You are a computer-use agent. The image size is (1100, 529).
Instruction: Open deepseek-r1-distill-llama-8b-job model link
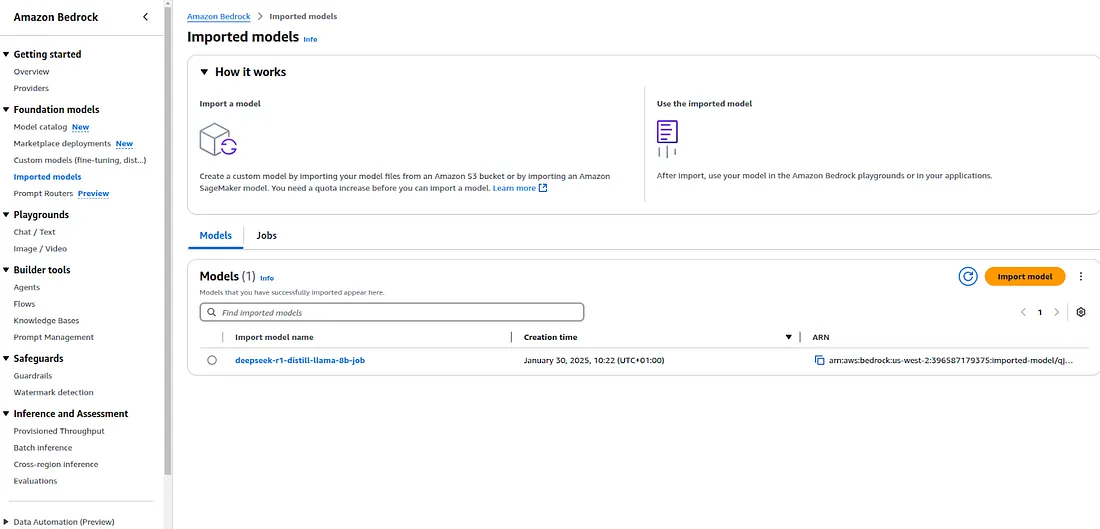[300, 361]
